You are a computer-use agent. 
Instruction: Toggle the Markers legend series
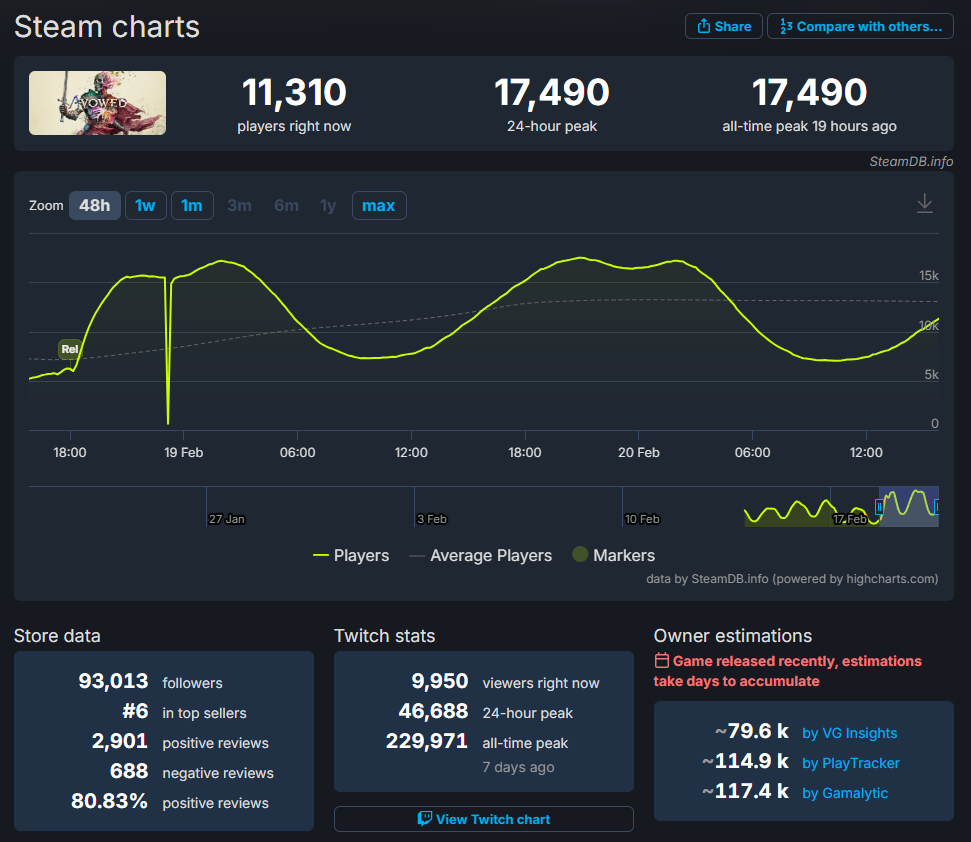click(614, 555)
